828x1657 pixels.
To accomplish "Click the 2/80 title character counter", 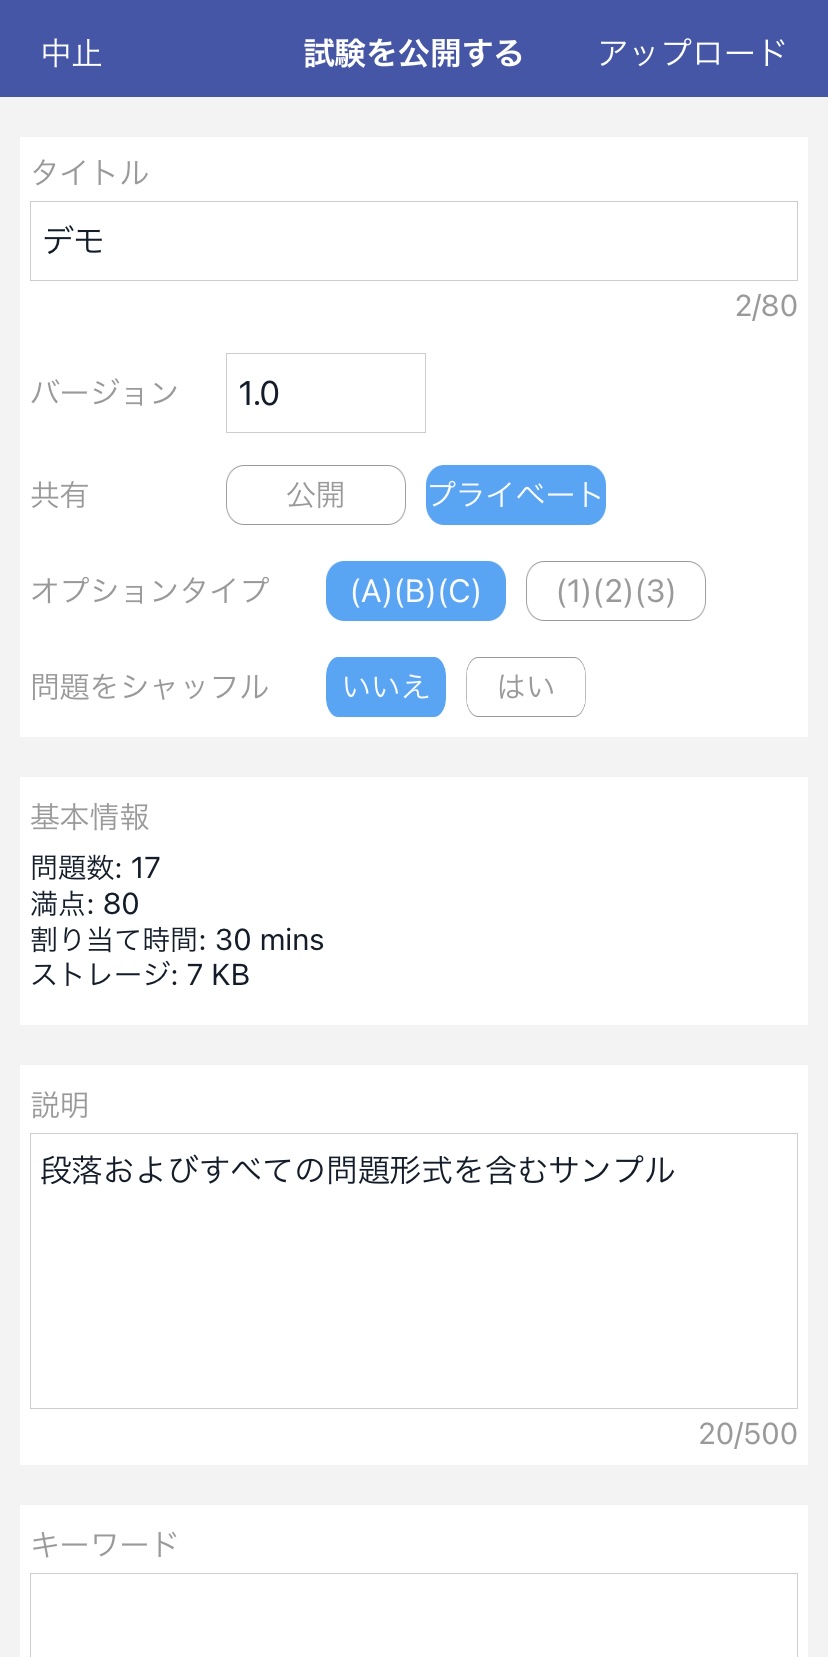I will click(x=766, y=306).
